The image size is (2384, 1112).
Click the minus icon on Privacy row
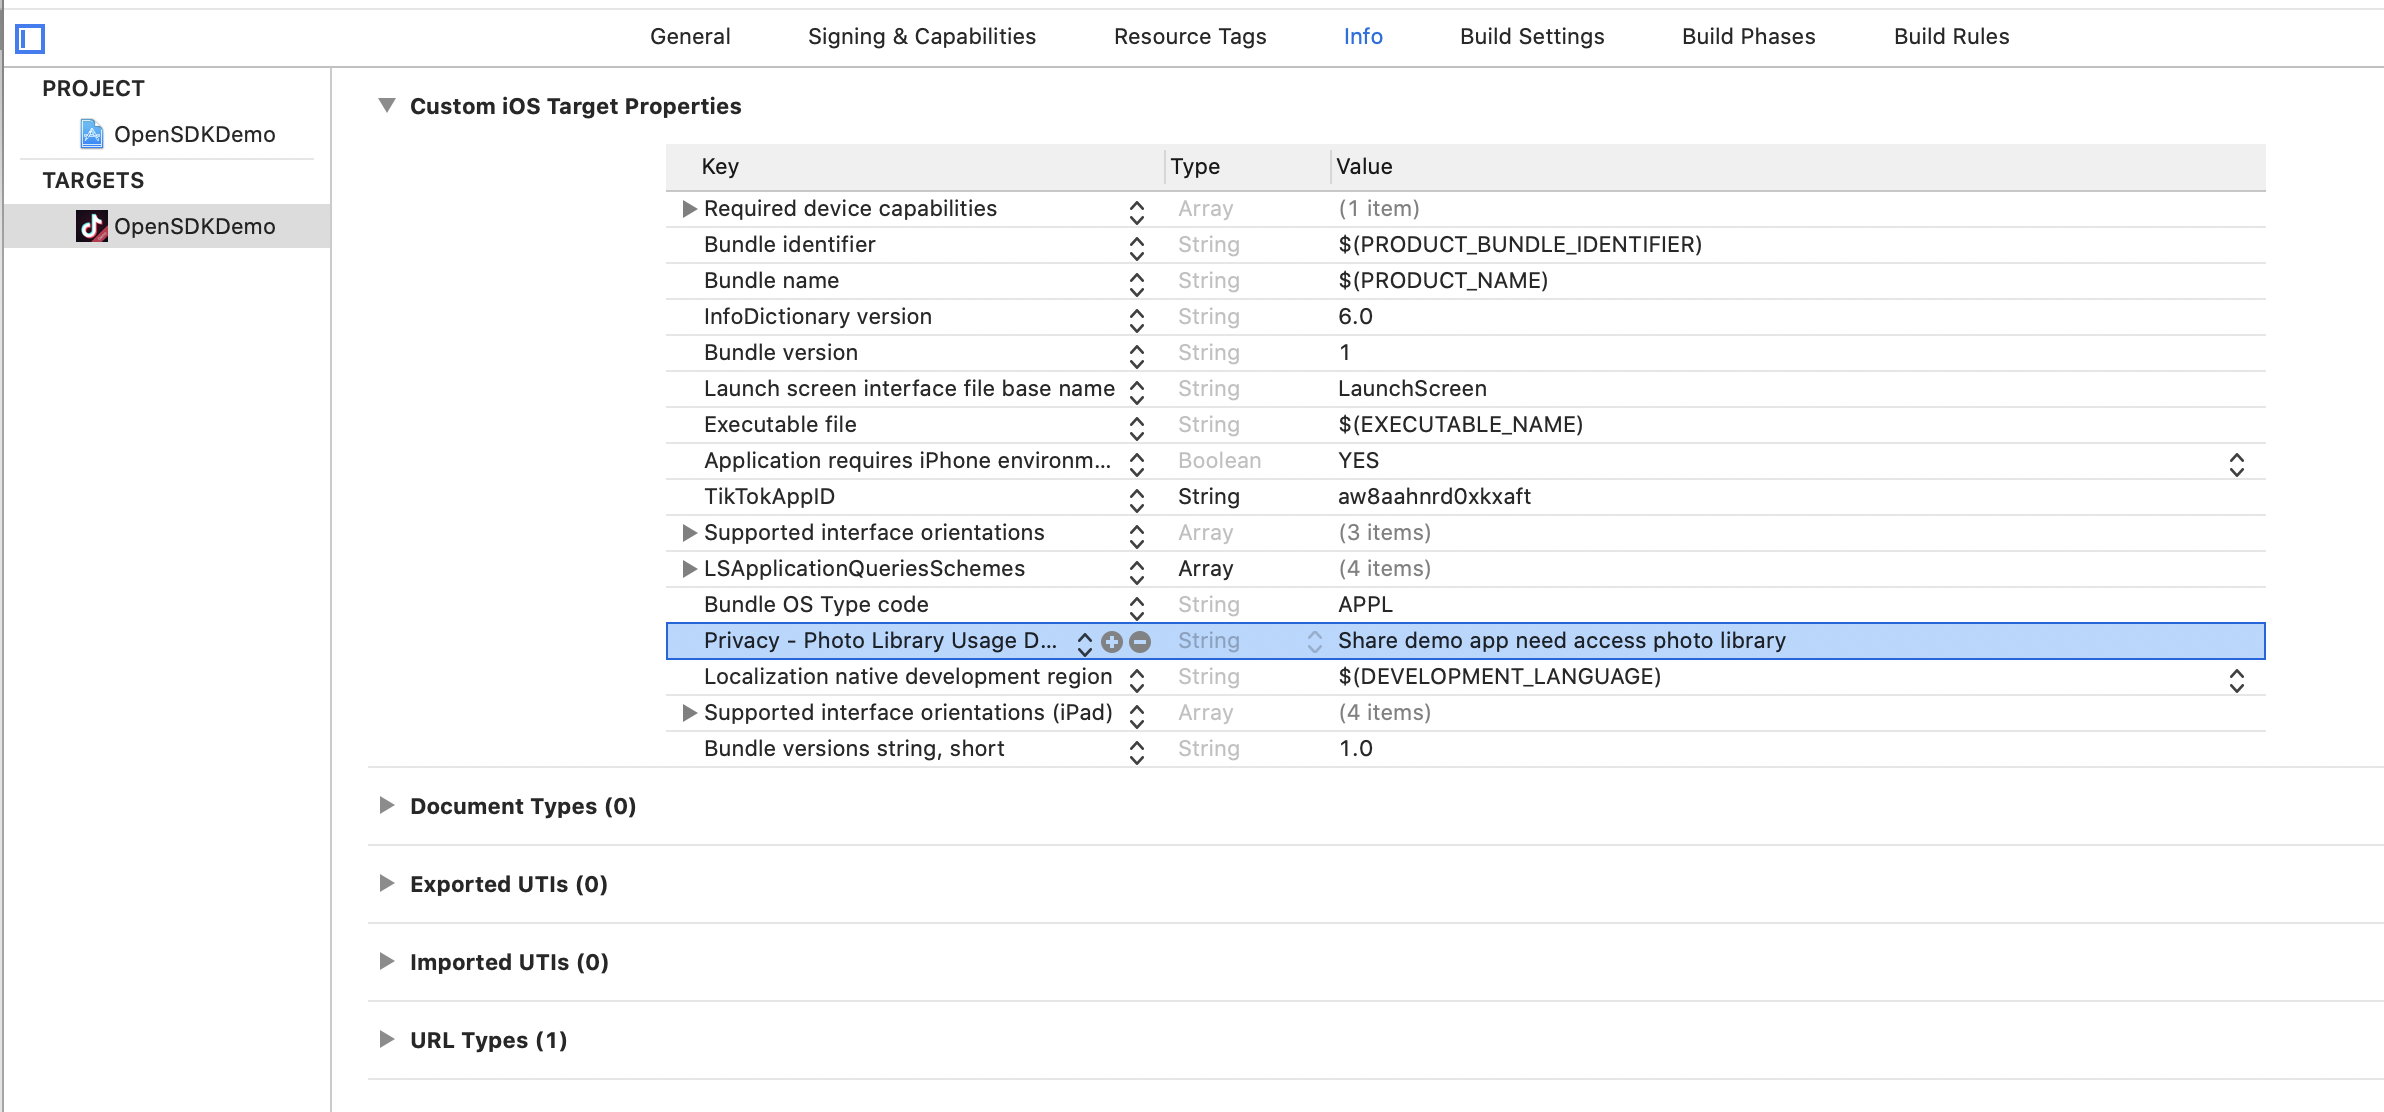[1140, 642]
